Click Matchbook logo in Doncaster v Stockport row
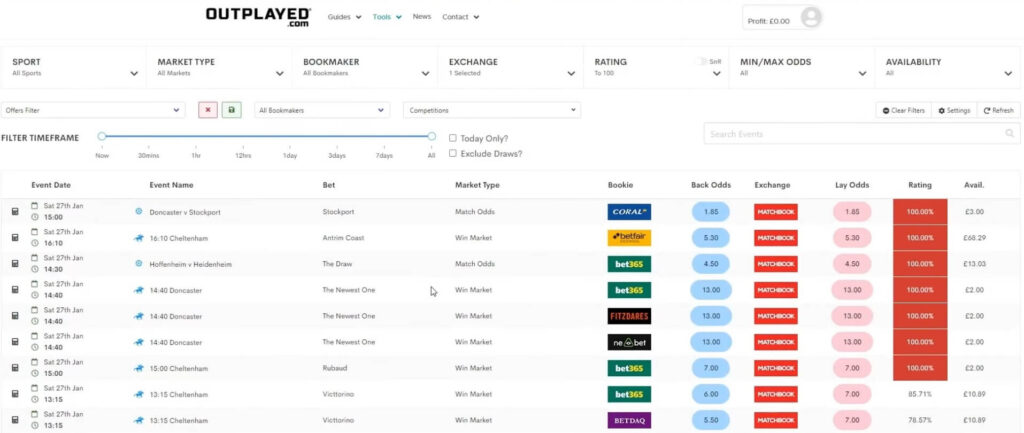This screenshot has width=1024, height=433. pos(776,212)
